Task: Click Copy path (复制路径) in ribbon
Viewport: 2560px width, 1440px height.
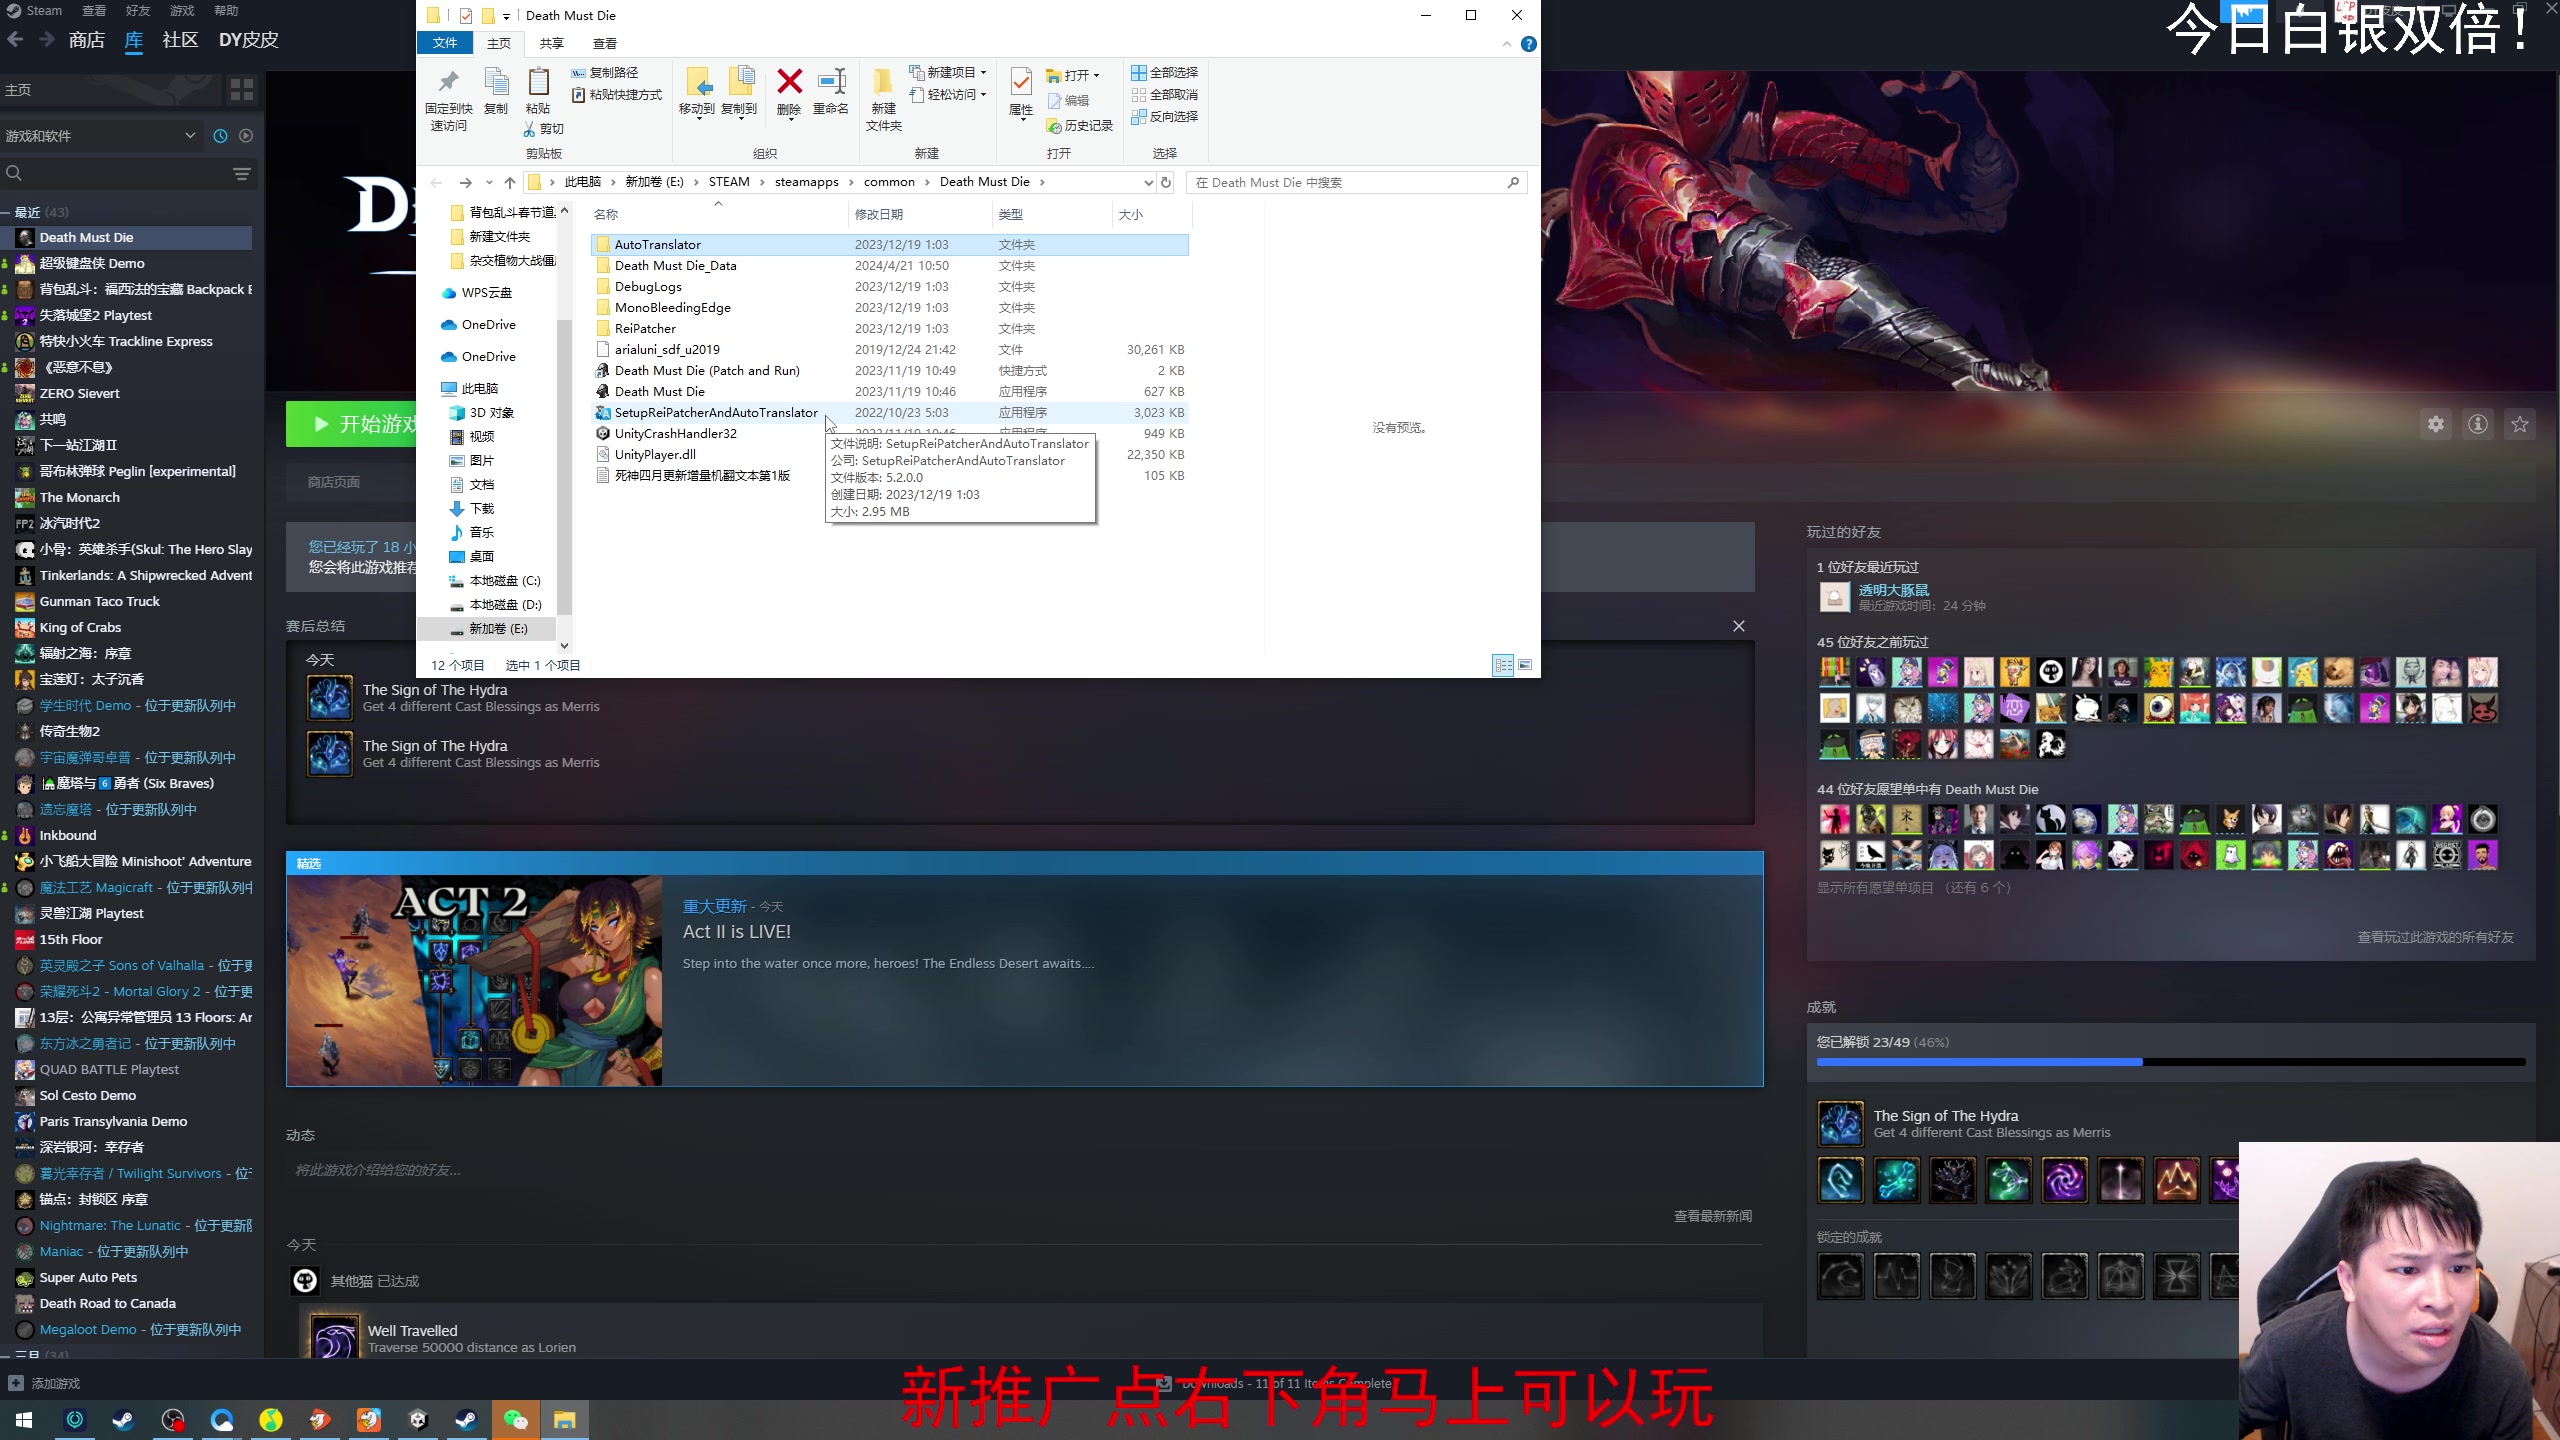Action: 605,73
